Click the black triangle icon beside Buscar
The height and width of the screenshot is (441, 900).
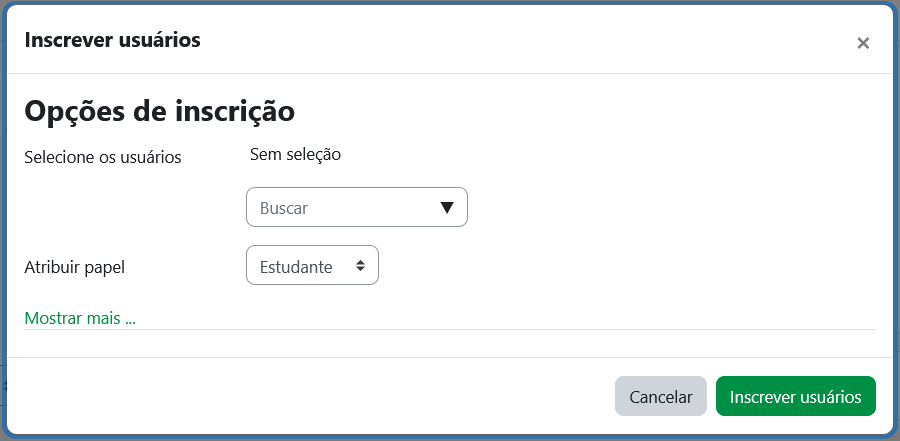447,208
